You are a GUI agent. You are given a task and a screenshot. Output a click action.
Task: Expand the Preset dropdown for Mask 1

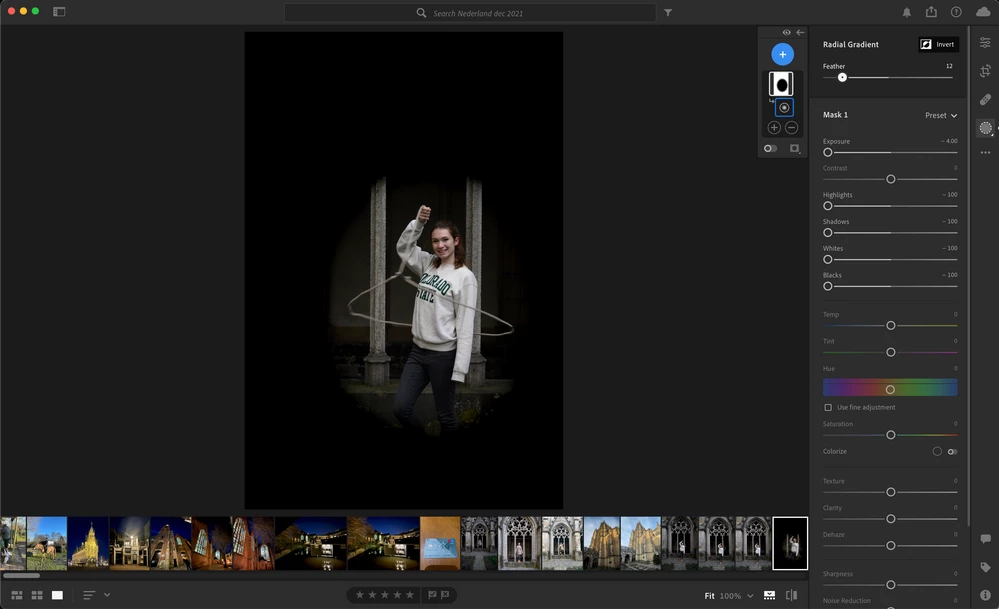coord(941,115)
